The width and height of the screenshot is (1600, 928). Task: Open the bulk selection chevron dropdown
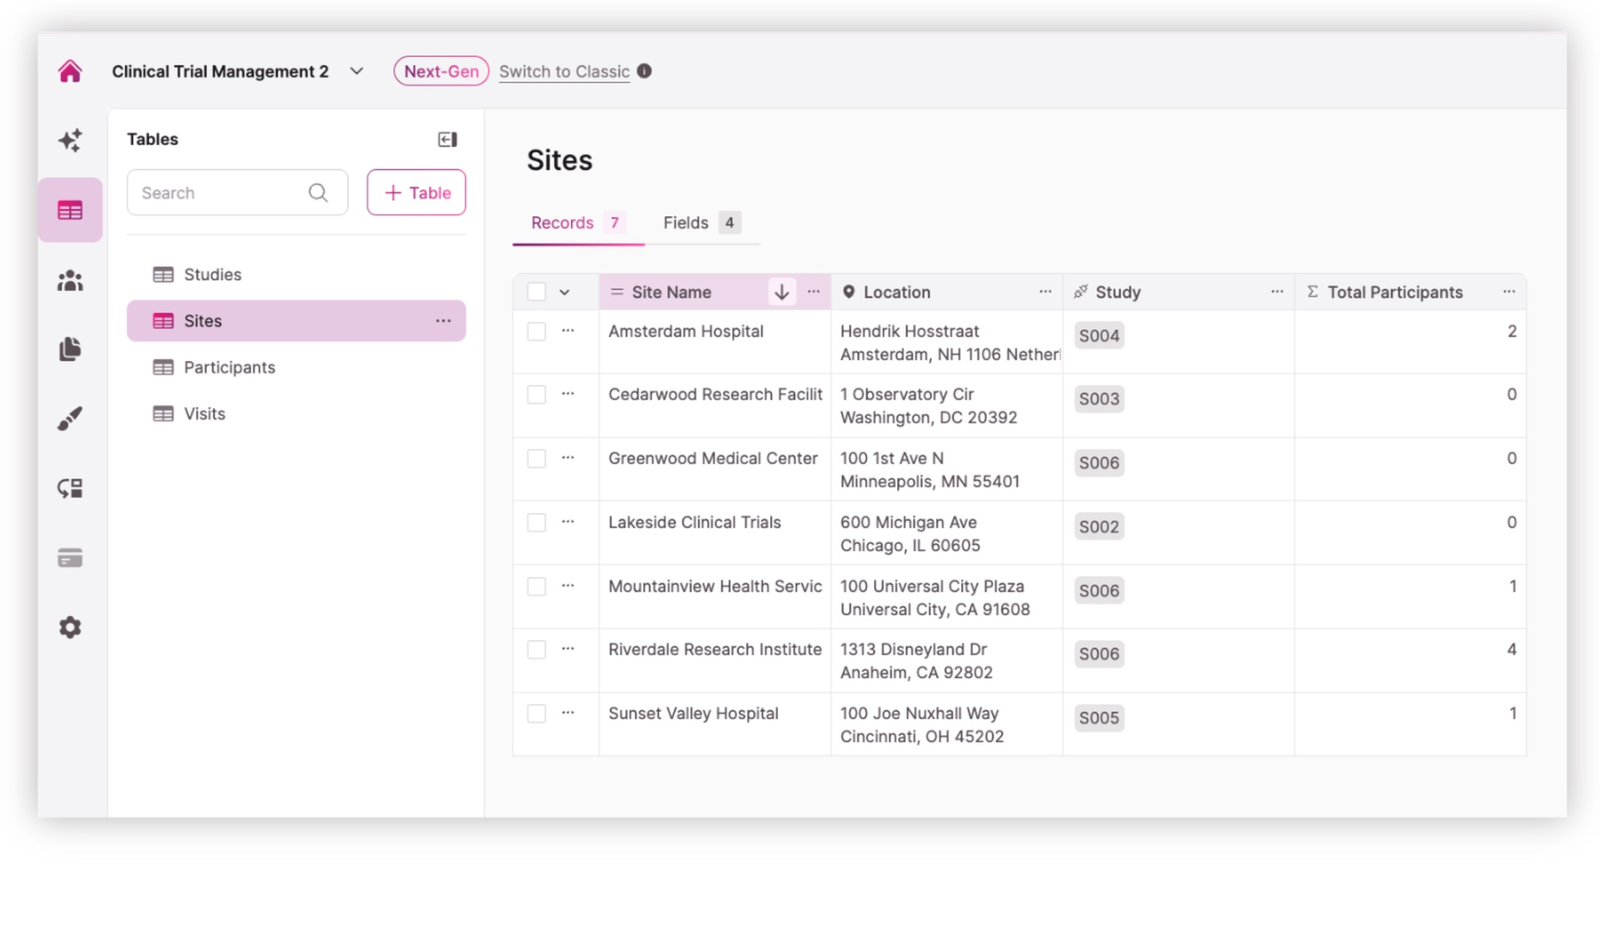[565, 292]
